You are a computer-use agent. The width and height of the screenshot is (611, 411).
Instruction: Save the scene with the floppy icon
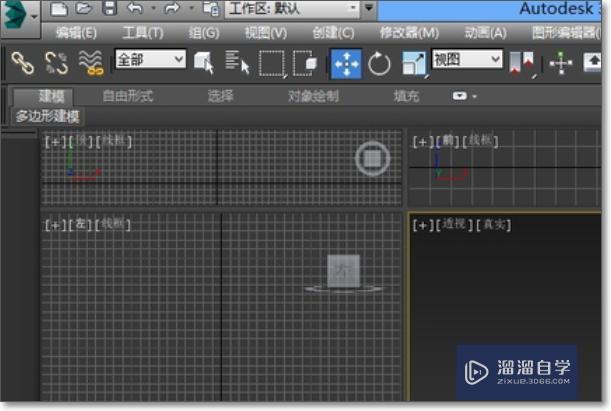[109, 8]
